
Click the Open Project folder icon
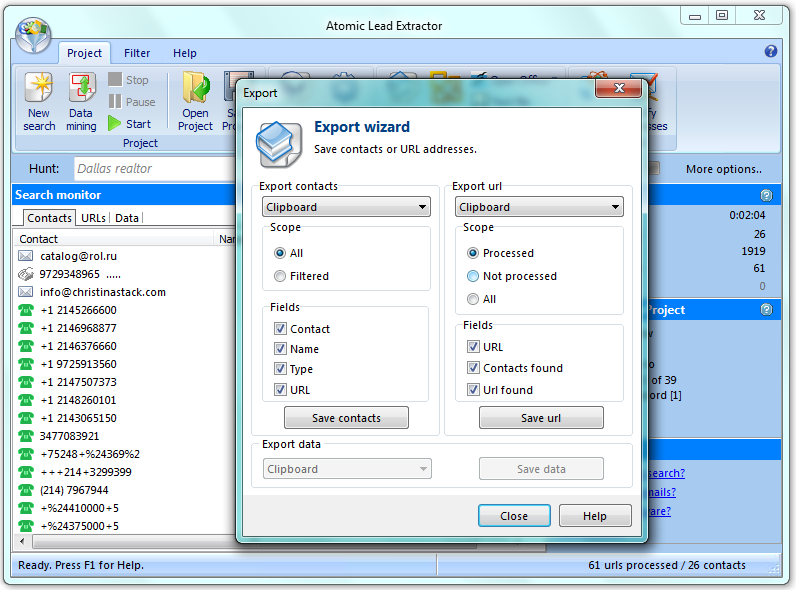[195, 90]
